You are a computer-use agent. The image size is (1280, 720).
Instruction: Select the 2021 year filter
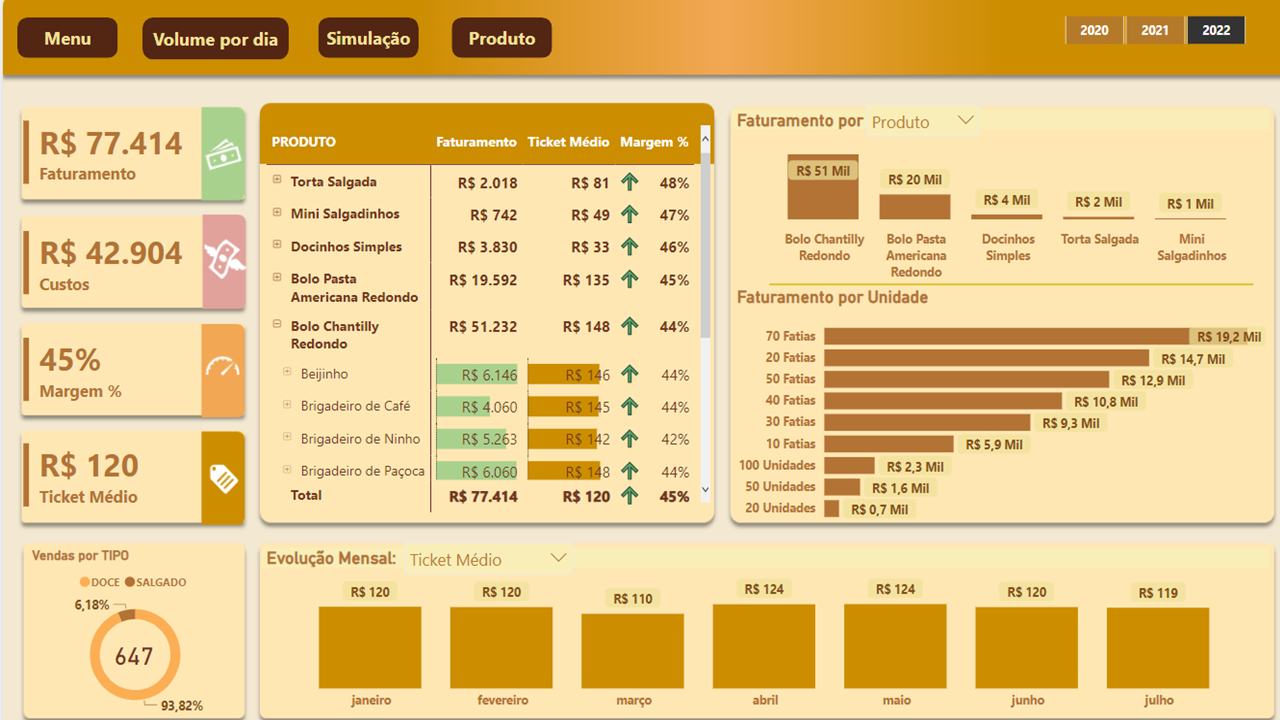pos(1155,31)
